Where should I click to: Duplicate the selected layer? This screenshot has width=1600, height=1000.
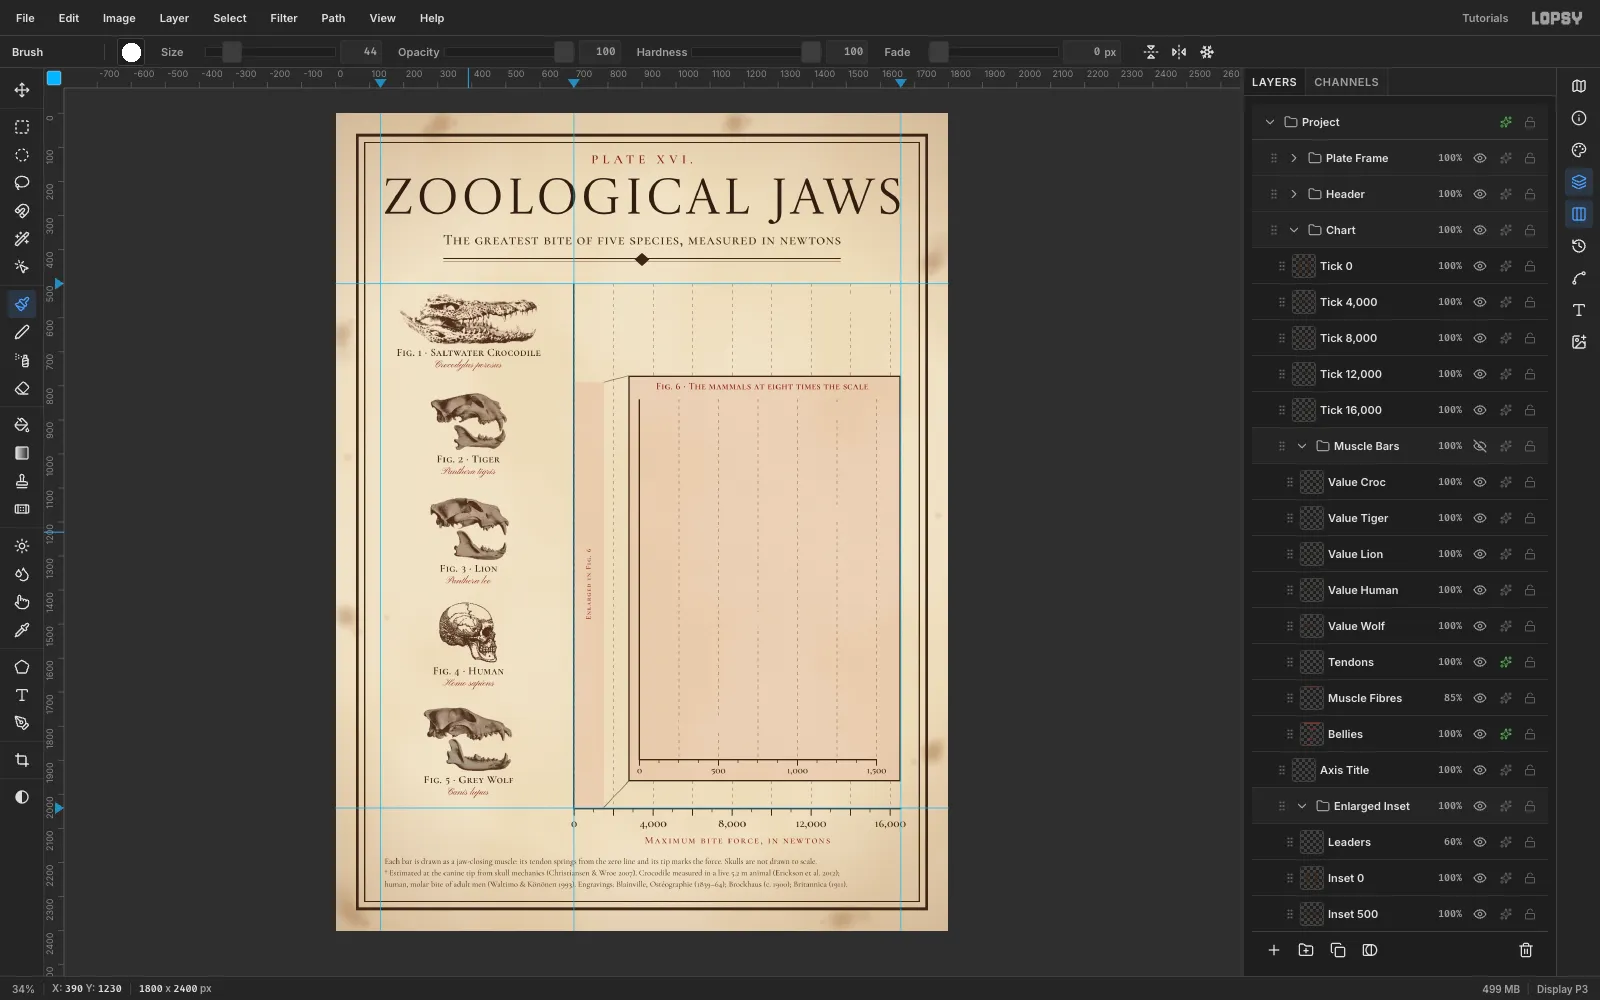click(1338, 950)
